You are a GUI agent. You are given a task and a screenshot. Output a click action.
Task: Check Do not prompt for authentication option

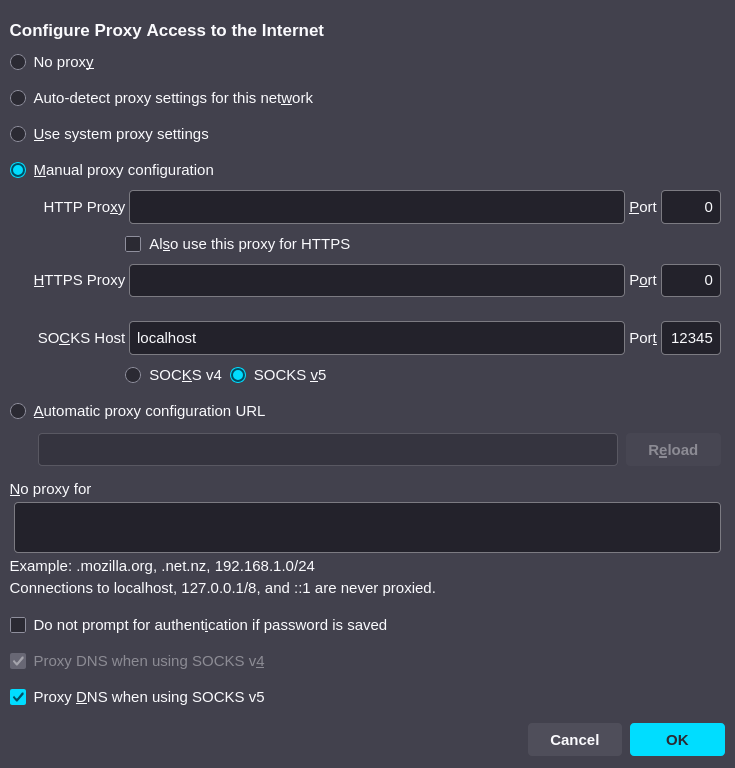pos(18,625)
